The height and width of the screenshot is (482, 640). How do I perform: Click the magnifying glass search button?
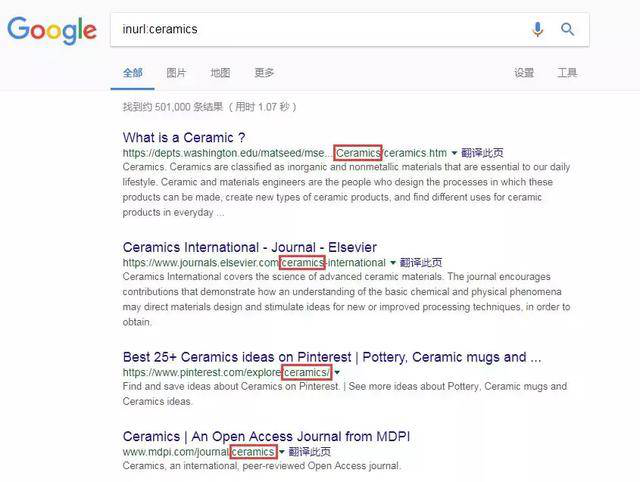567,29
